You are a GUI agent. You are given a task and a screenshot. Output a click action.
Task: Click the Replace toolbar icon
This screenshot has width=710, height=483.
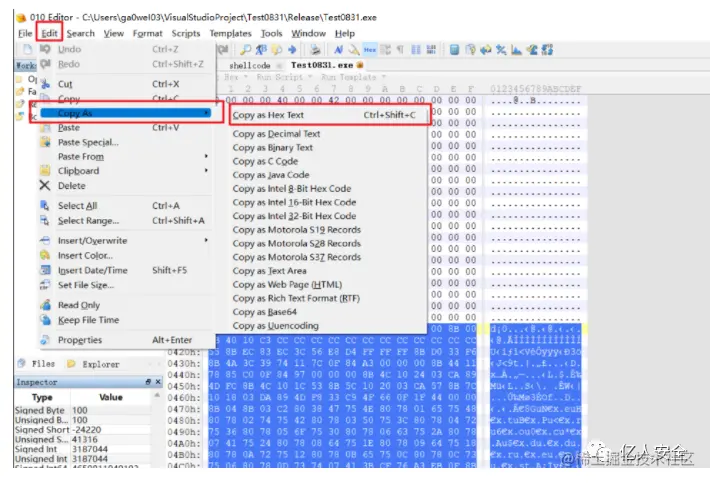pyautogui.click(x=261, y=50)
